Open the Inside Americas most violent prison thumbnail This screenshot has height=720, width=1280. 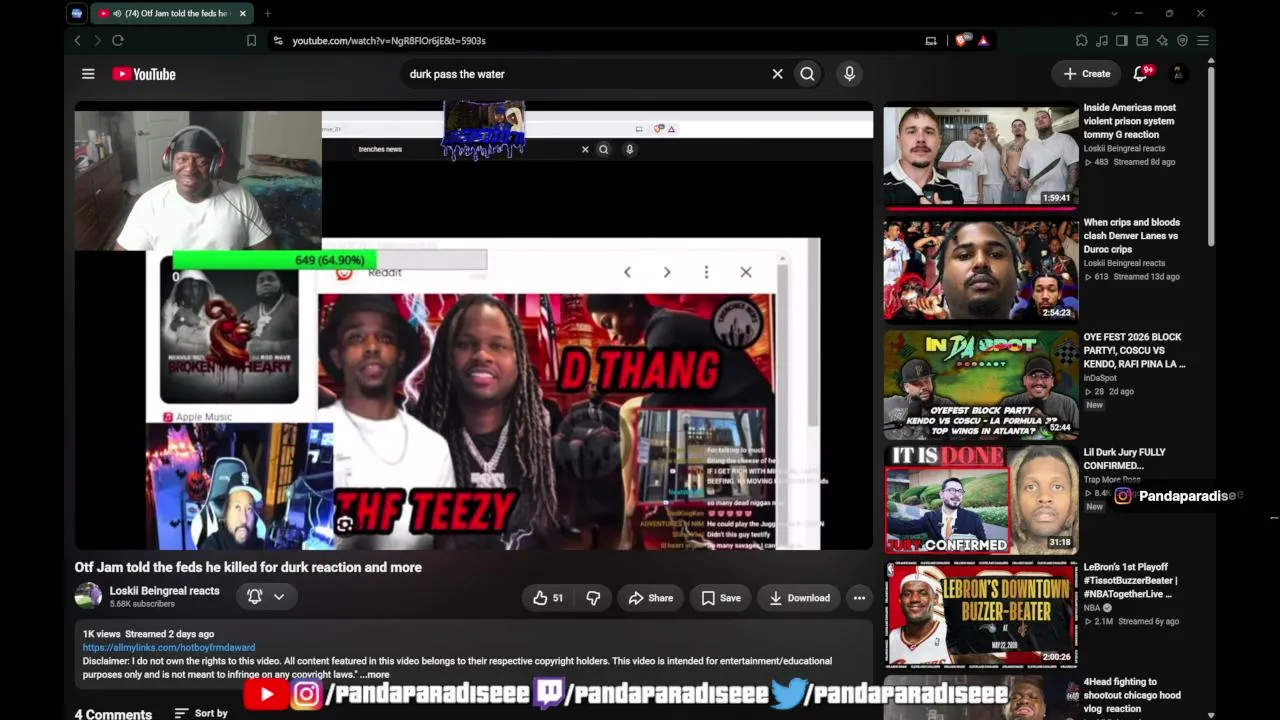pos(981,155)
